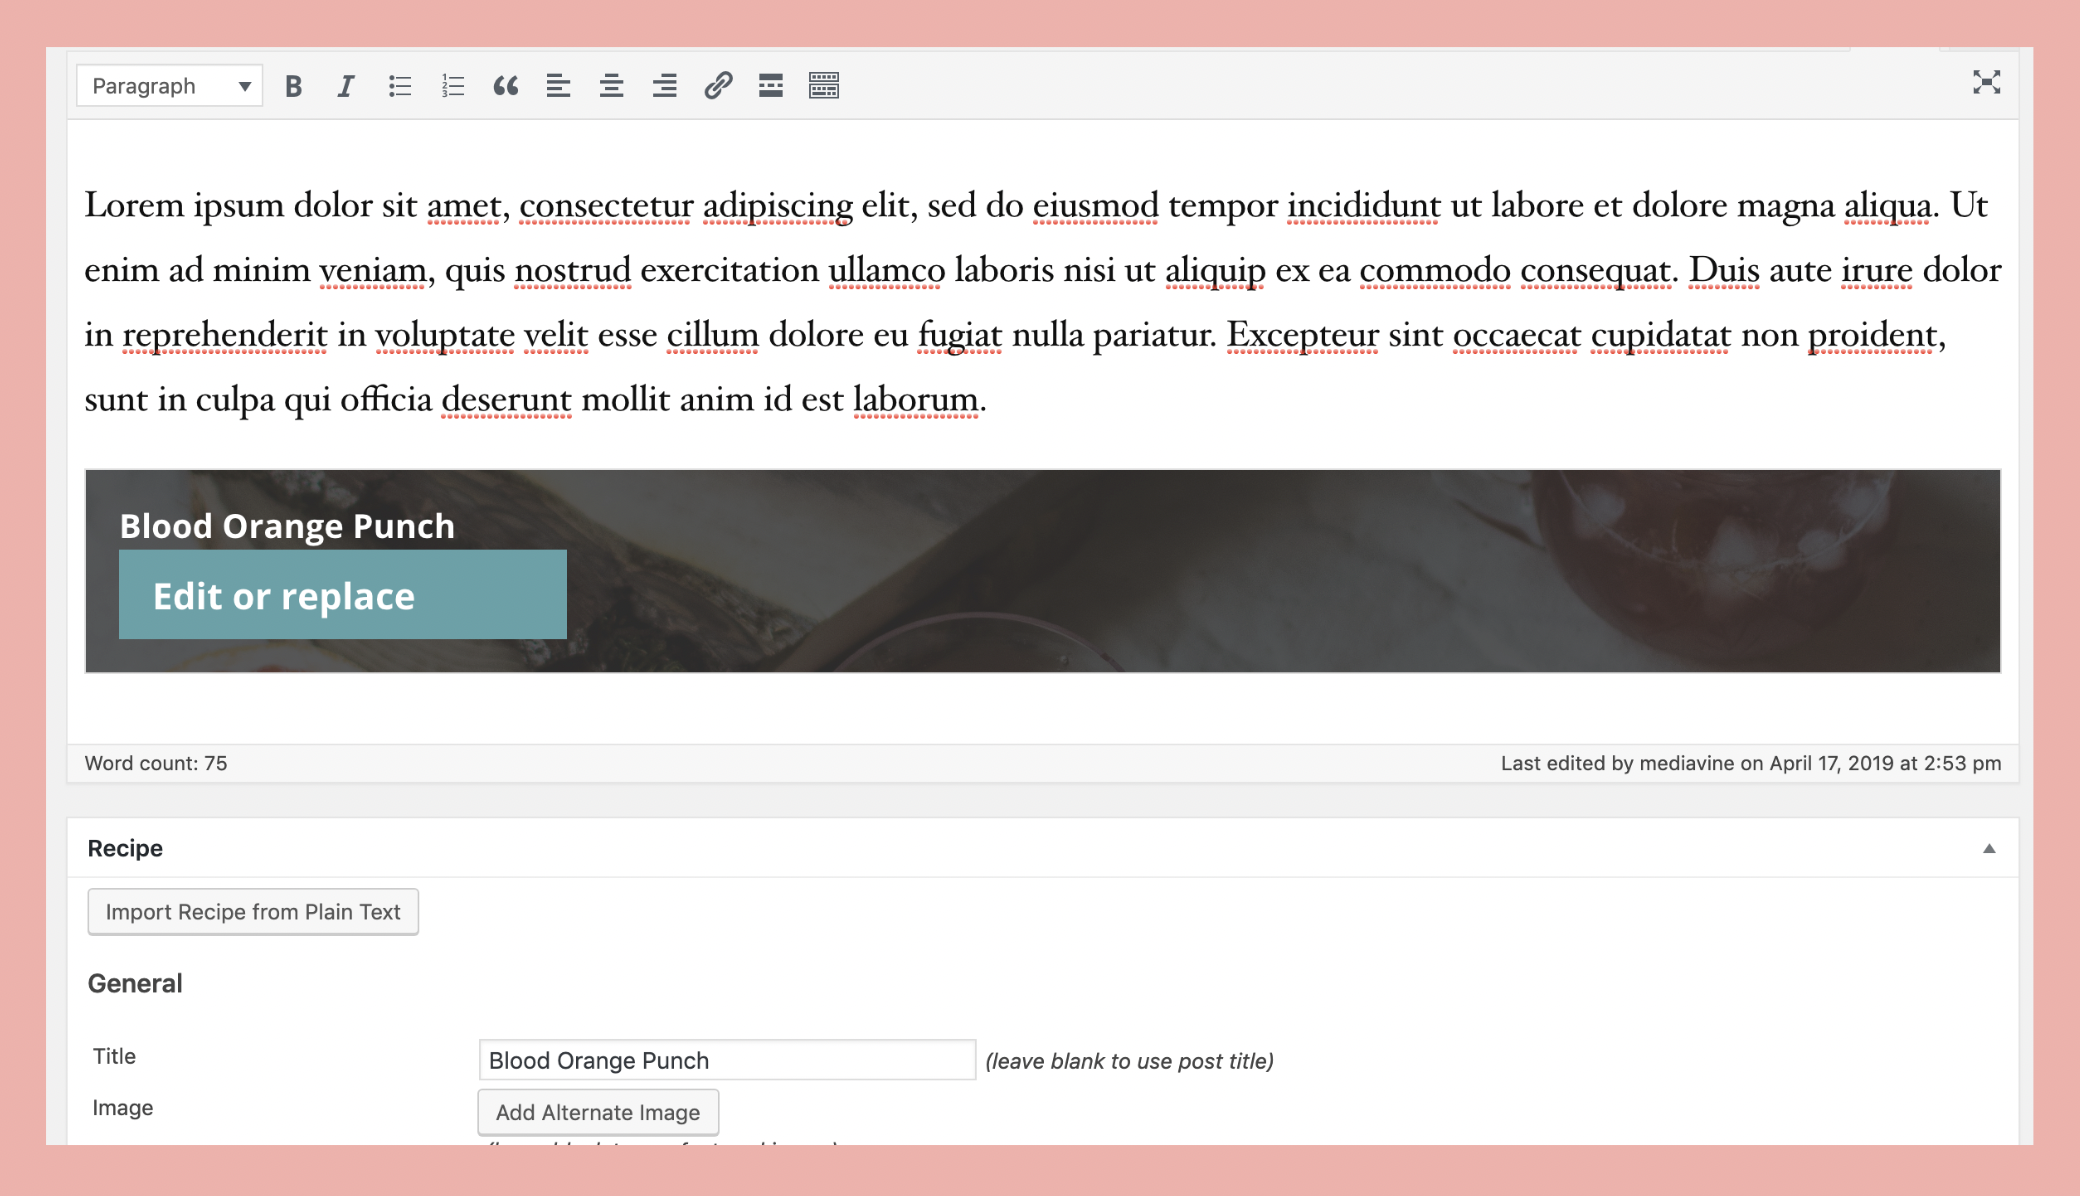The image size is (2080, 1196).
Task: Open the Paragraph format dropdown
Action: (x=169, y=86)
